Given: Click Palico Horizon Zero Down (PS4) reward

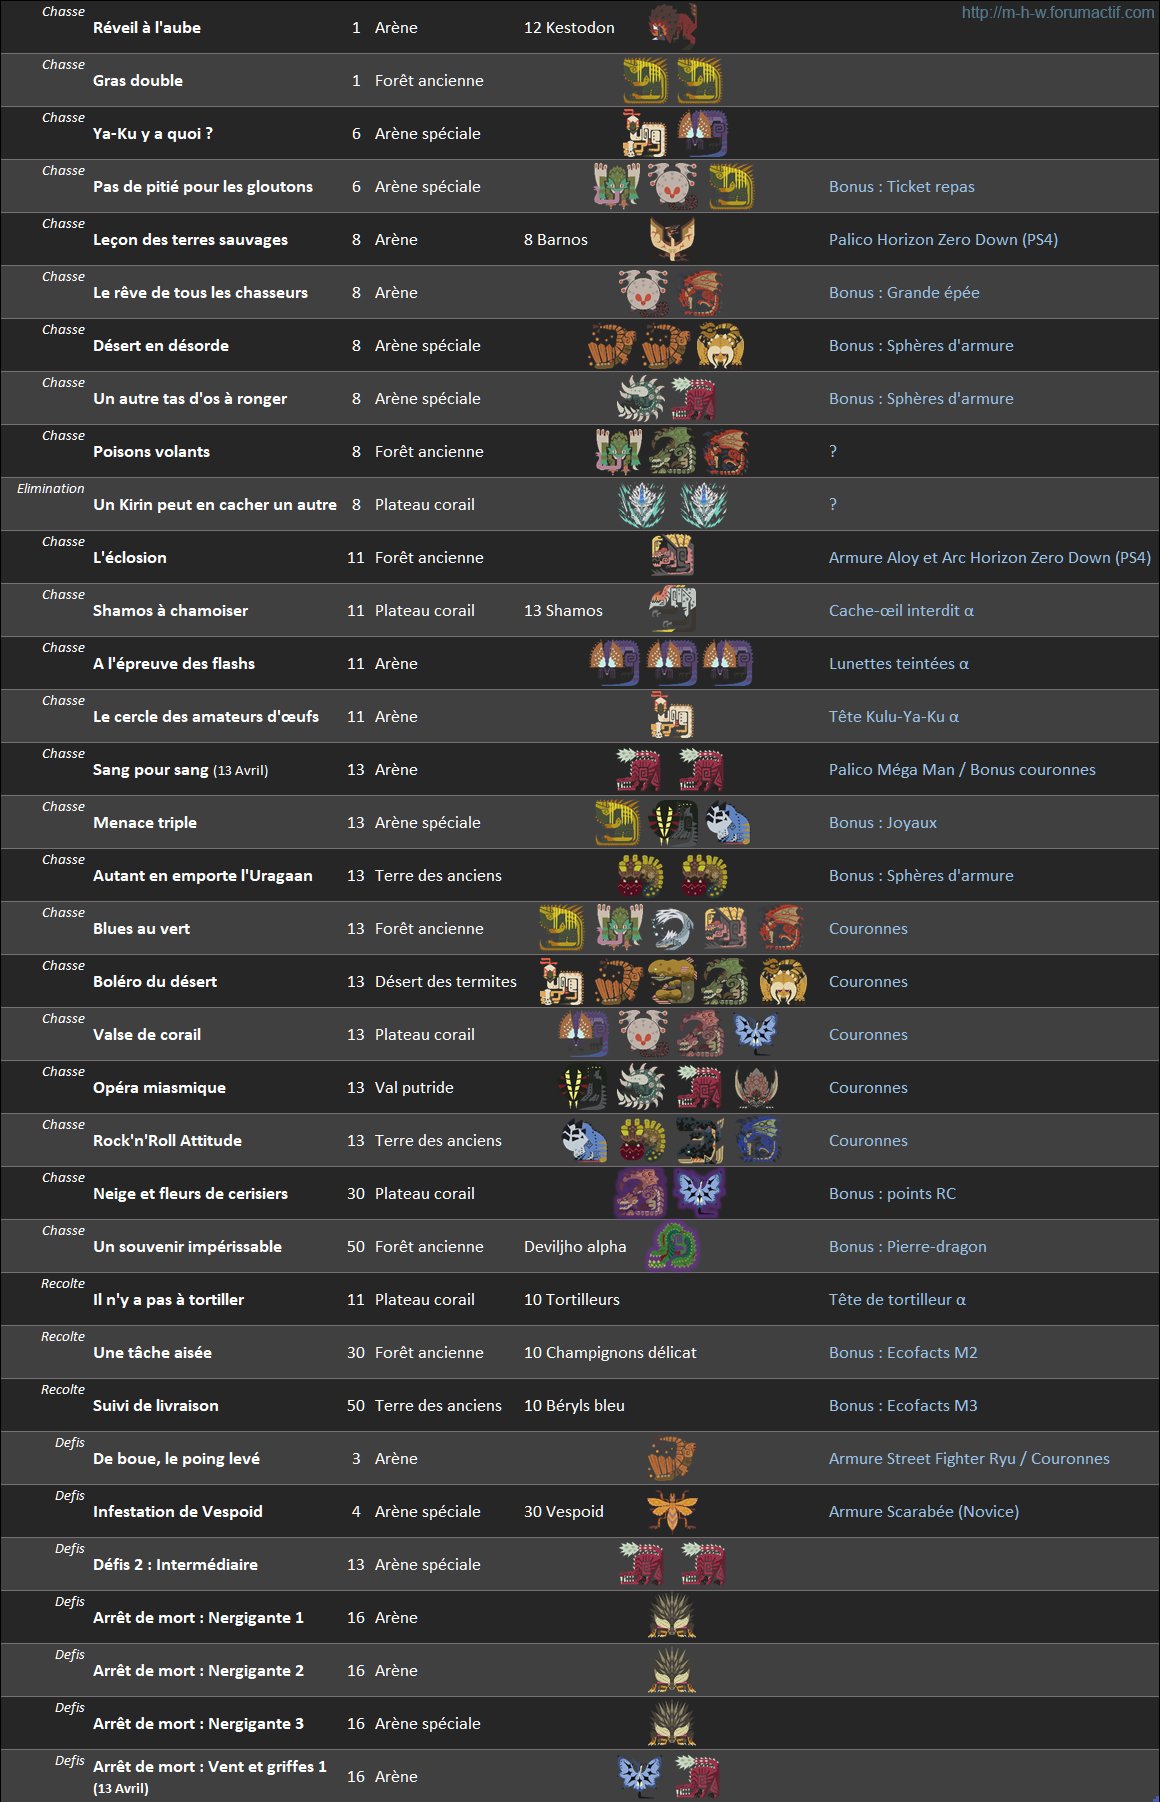Looking at the screenshot, I should 943,239.
